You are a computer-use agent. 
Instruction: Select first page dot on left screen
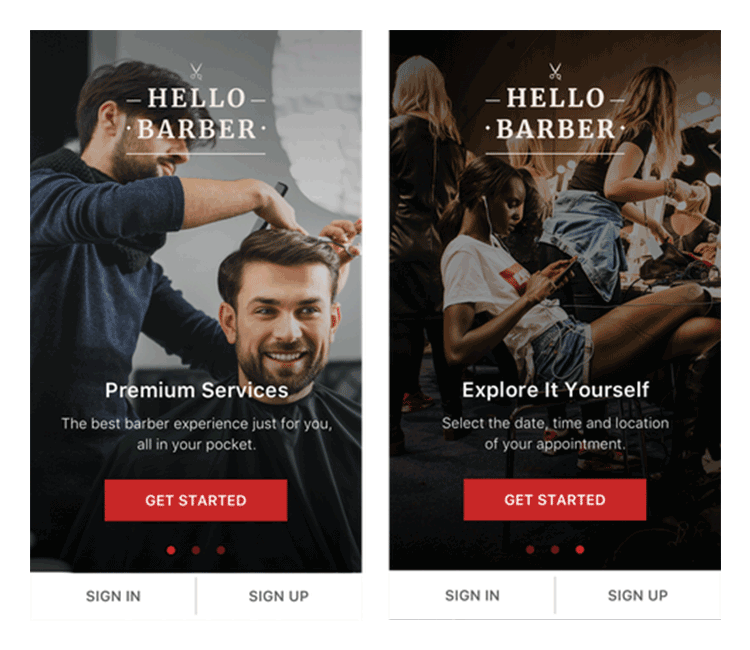(171, 550)
